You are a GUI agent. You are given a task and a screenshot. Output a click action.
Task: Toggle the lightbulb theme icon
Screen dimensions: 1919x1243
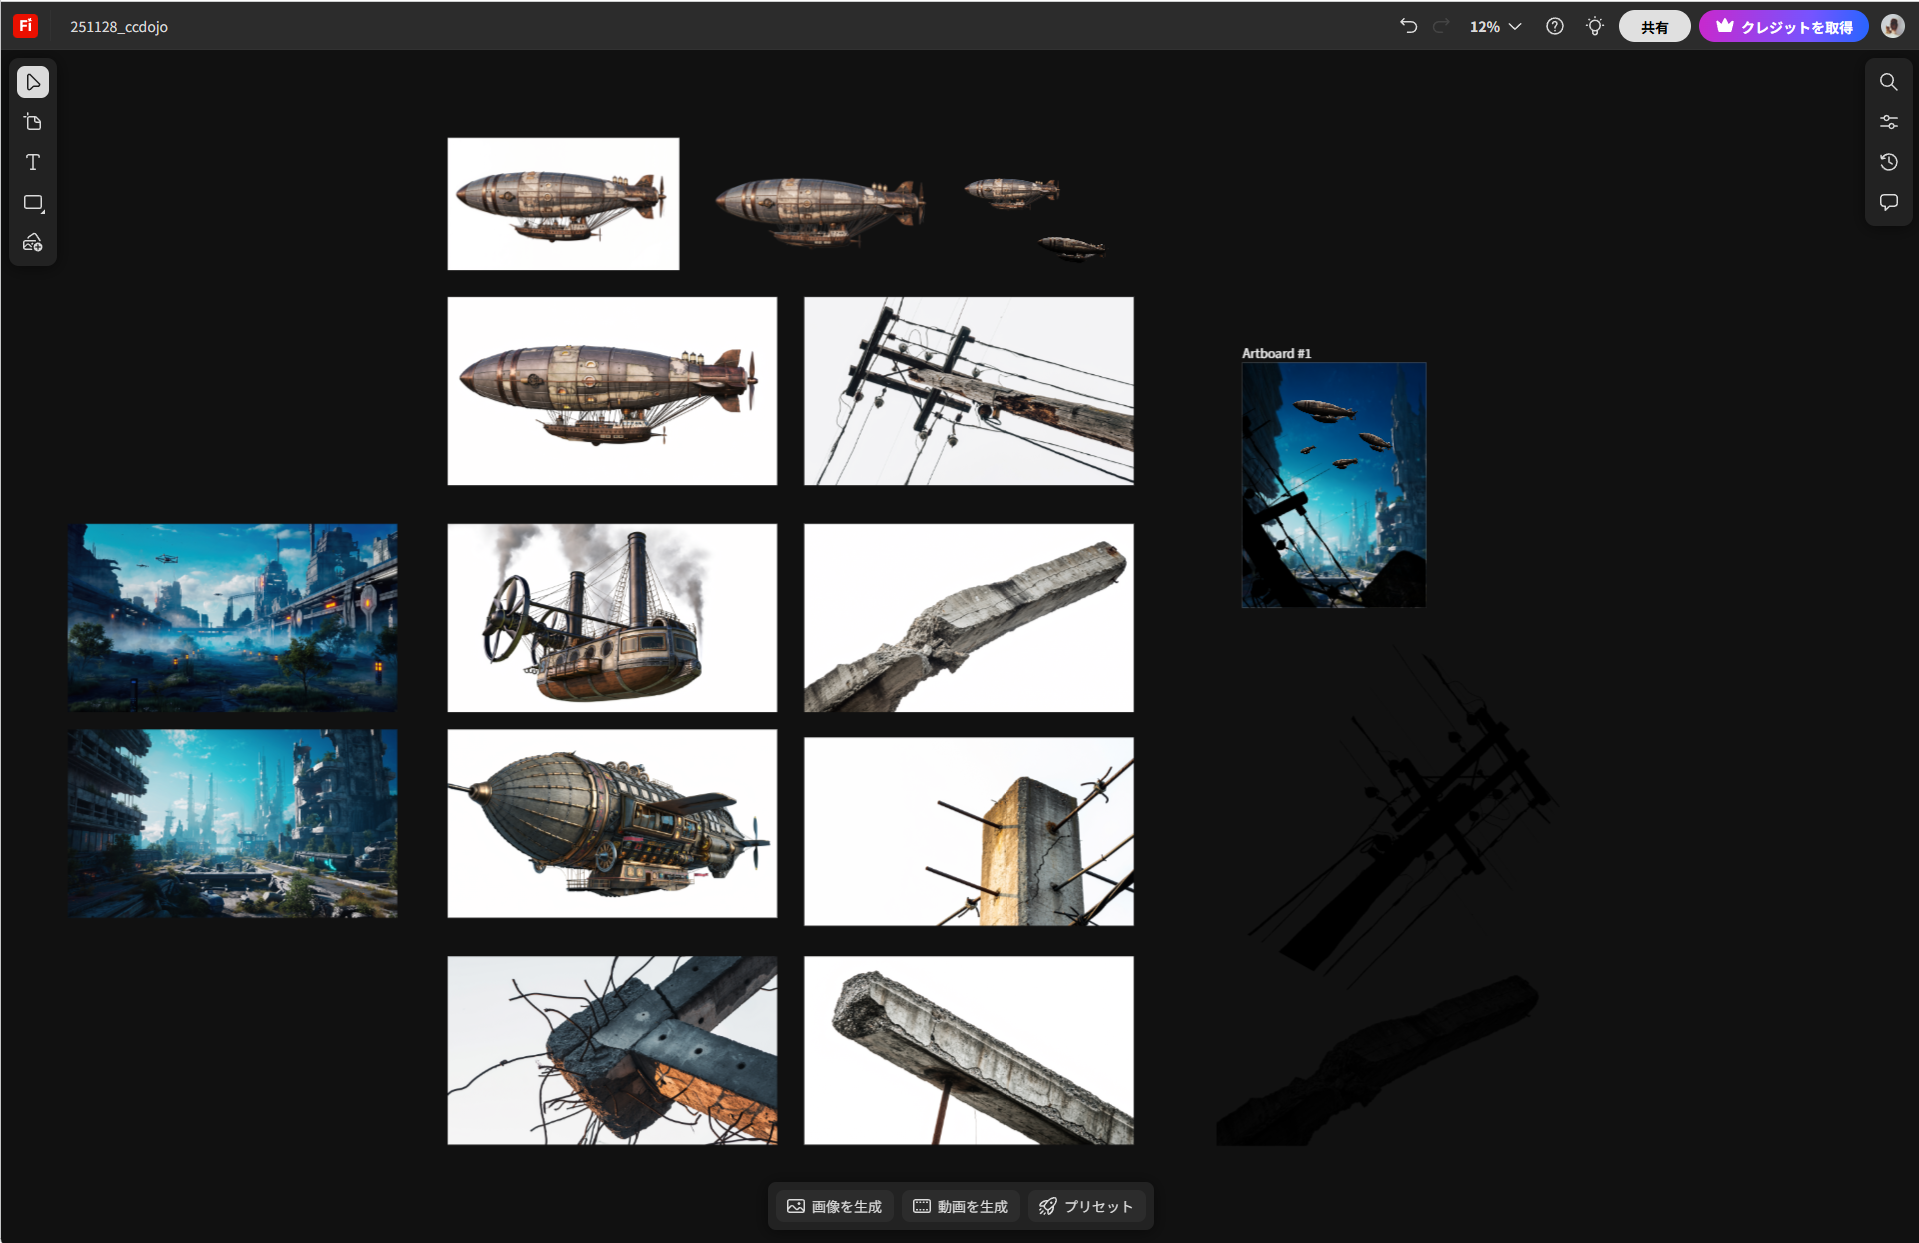click(x=1595, y=27)
